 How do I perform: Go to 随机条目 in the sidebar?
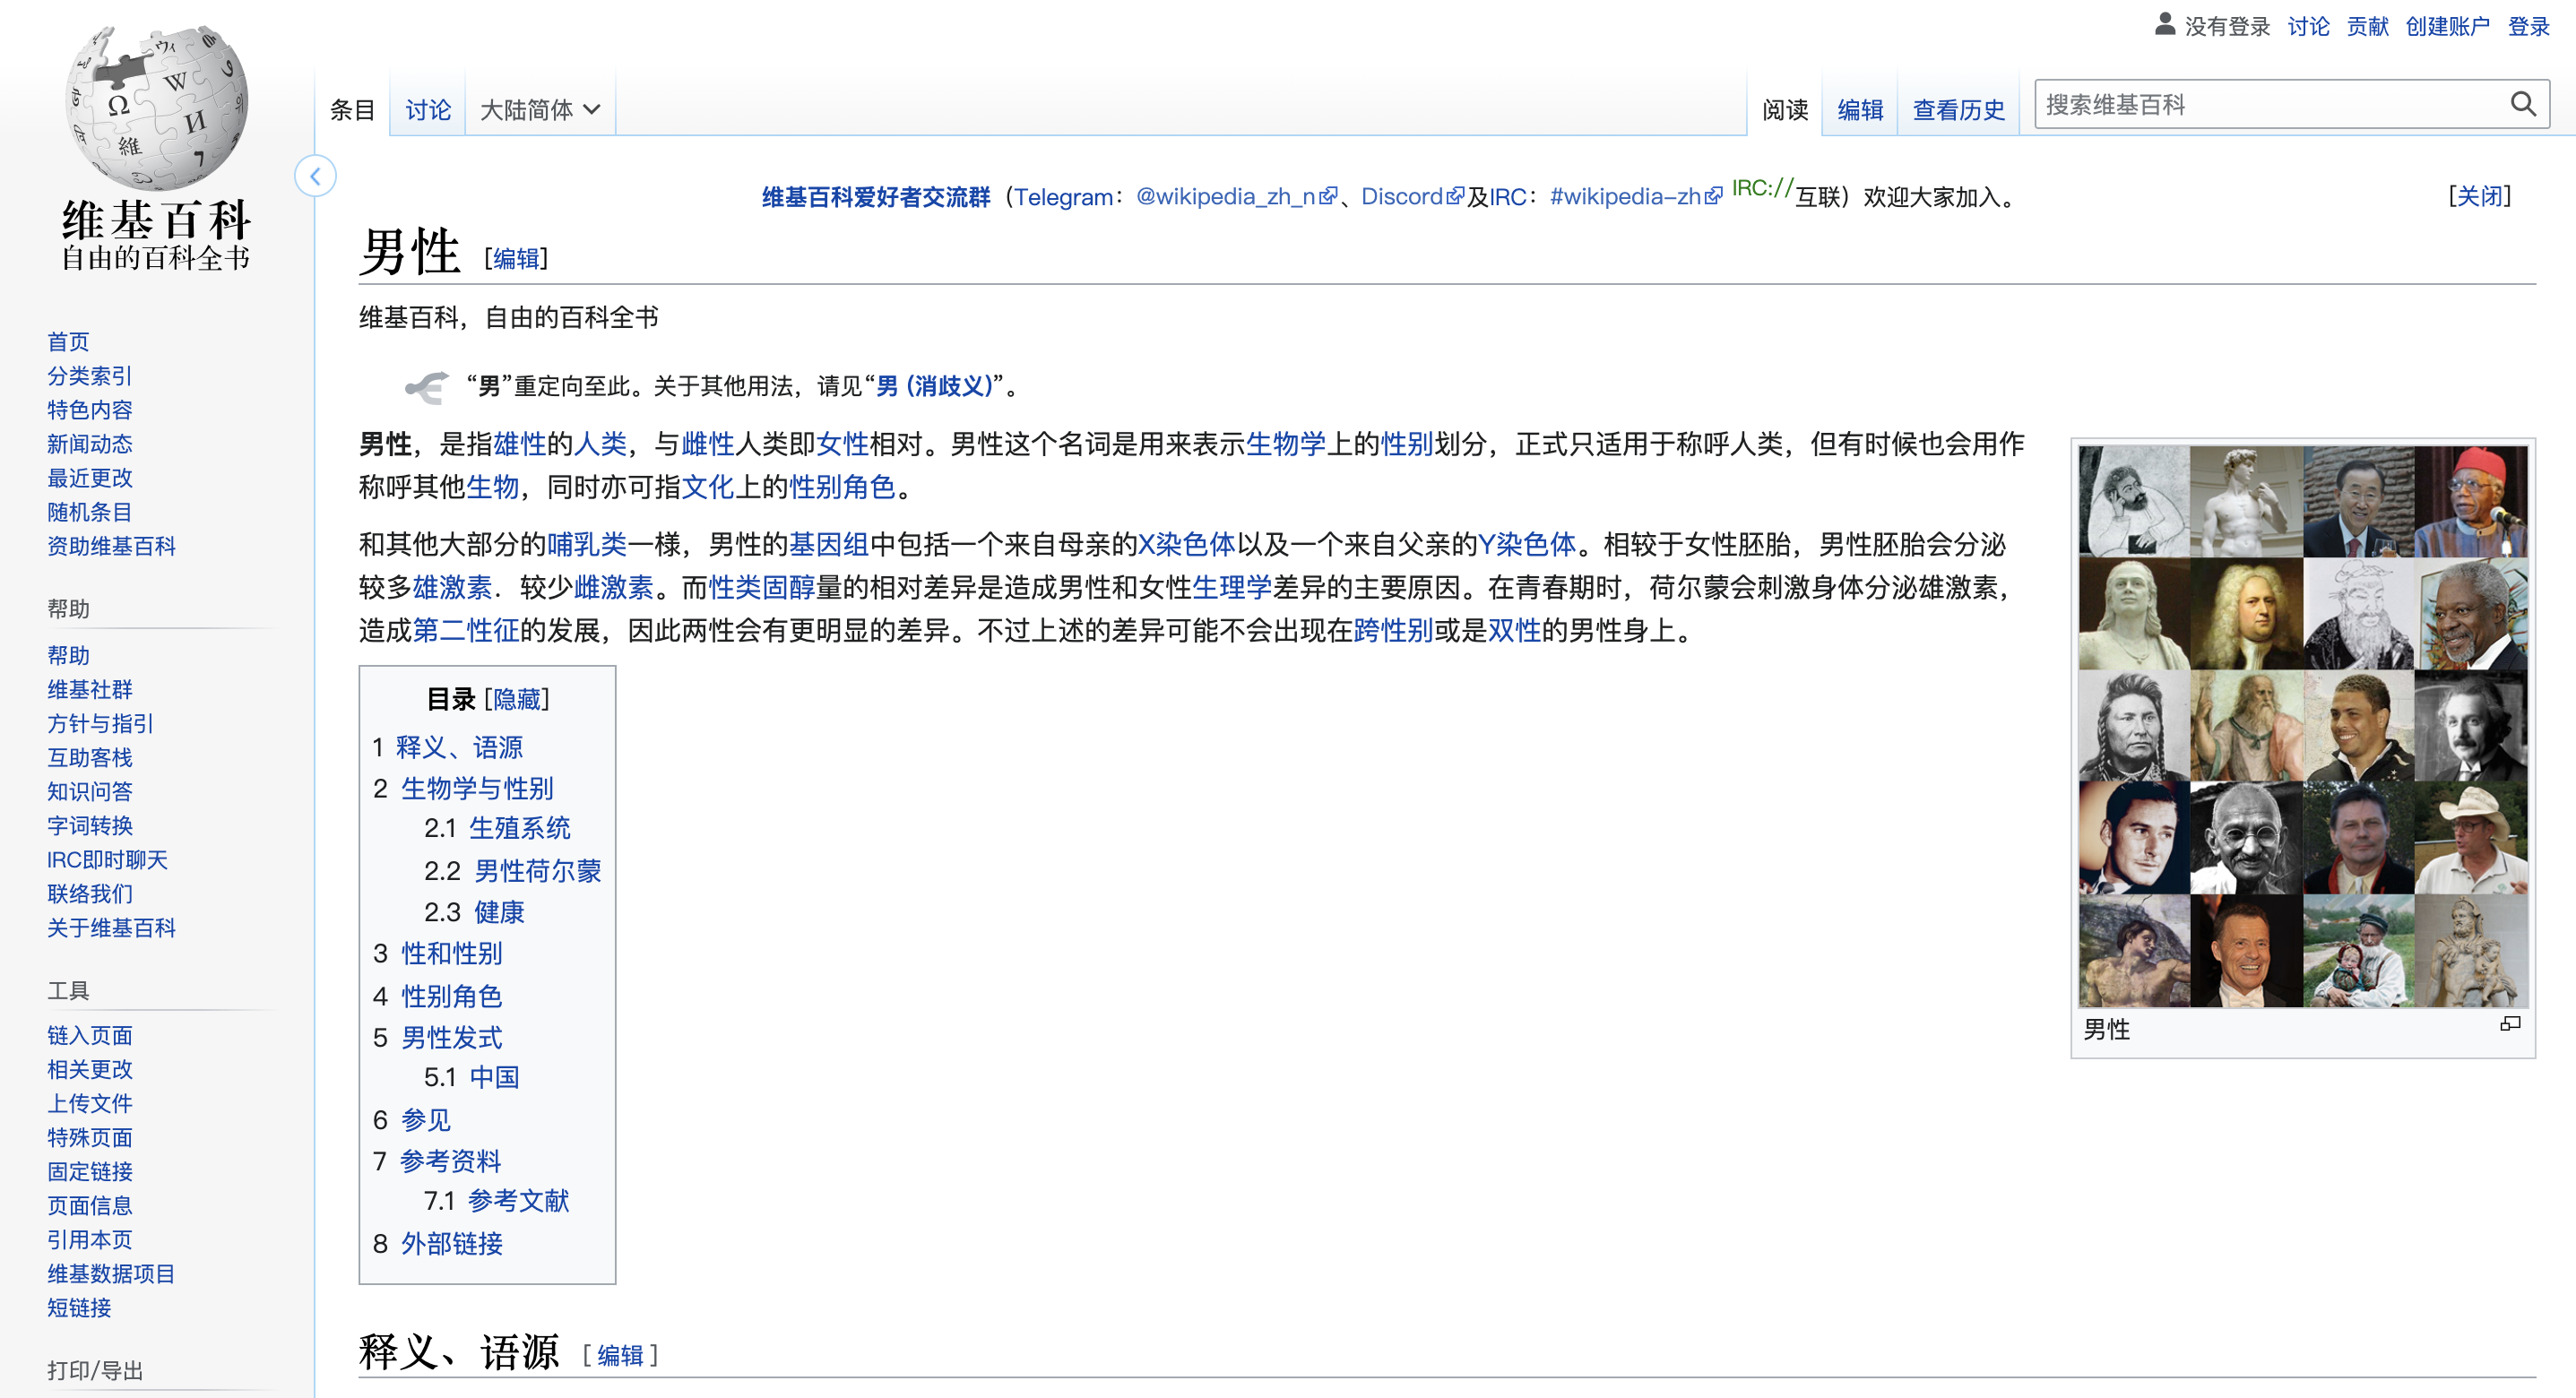tap(89, 512)
